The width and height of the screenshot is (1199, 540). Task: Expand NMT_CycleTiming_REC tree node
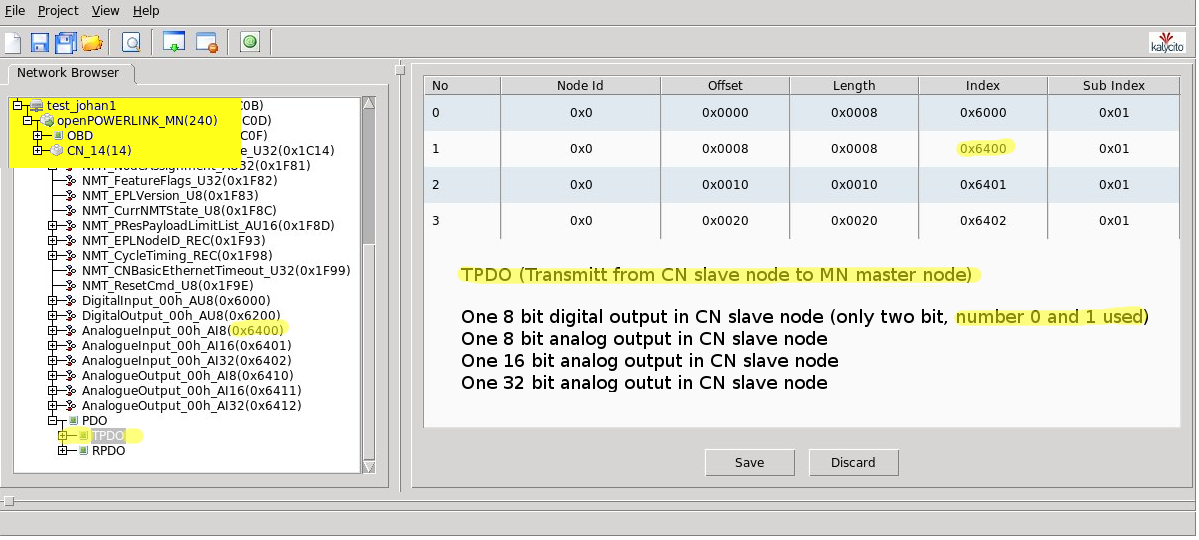pos(52,256)
